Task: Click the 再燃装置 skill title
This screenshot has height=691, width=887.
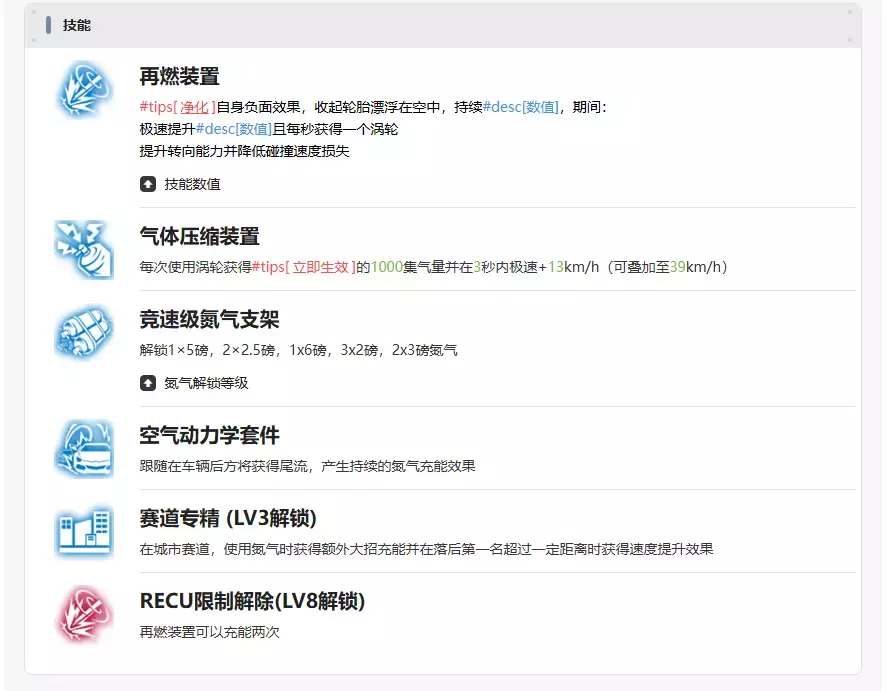Action: (x=180, y=77)
